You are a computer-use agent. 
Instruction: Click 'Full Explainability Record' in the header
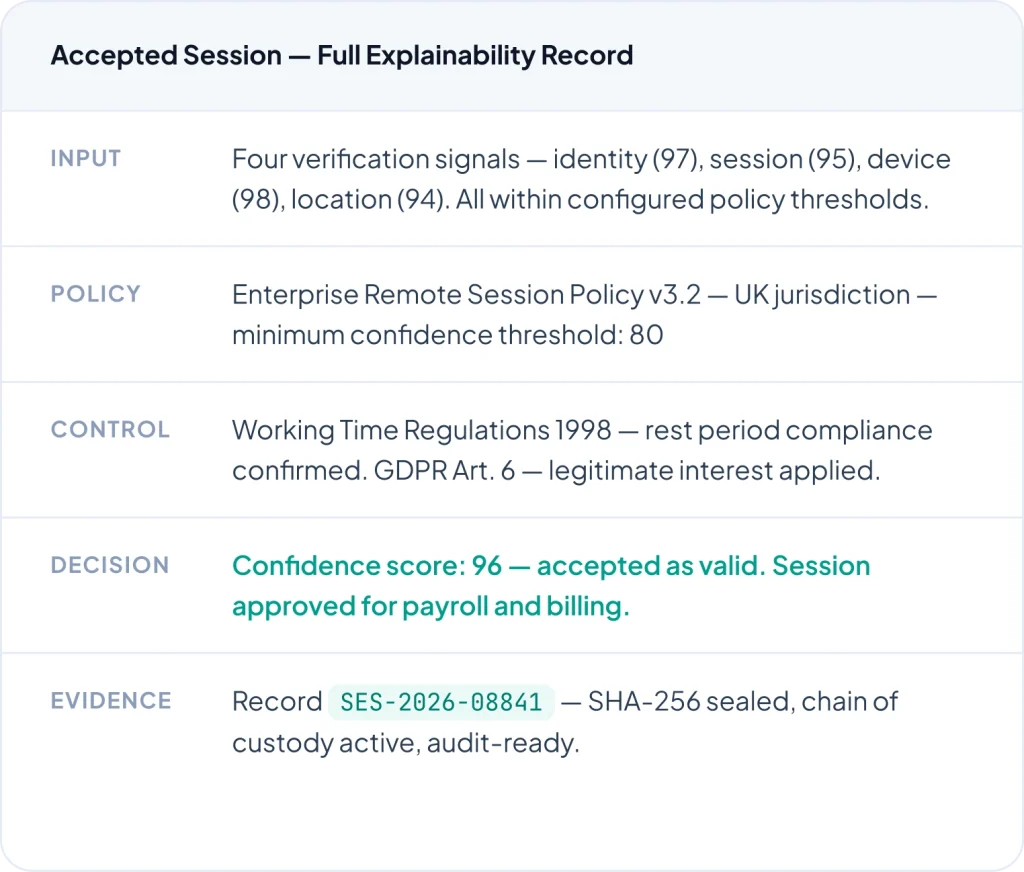[x=475, y=55]
